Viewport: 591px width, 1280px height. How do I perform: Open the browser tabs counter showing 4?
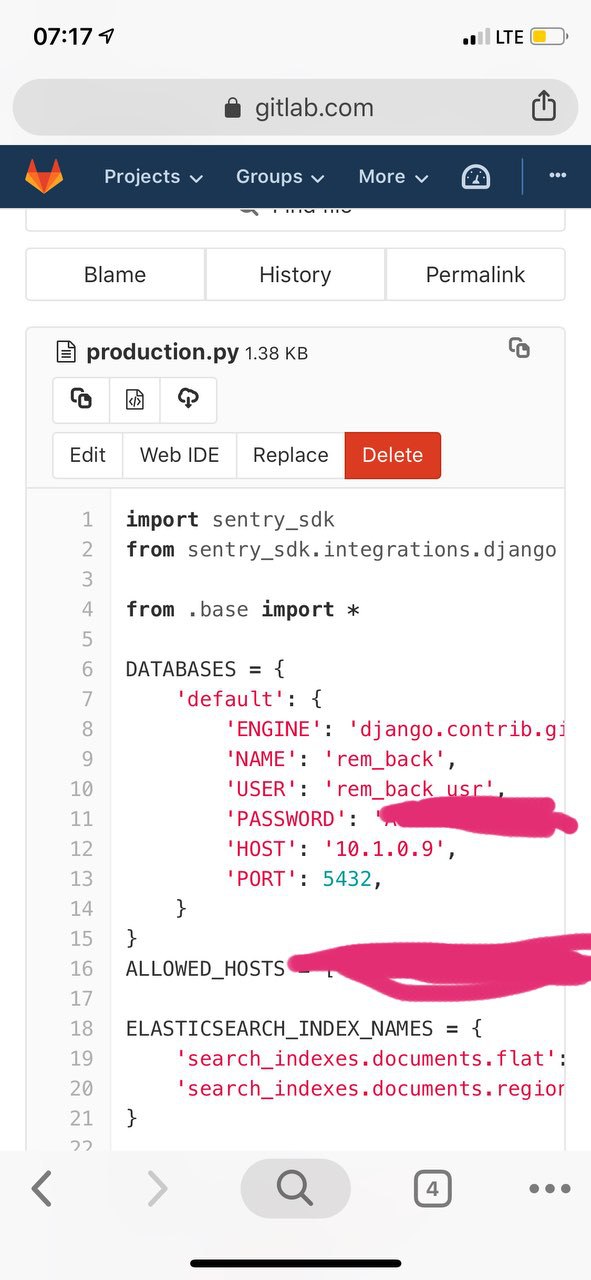[432, 1189]
